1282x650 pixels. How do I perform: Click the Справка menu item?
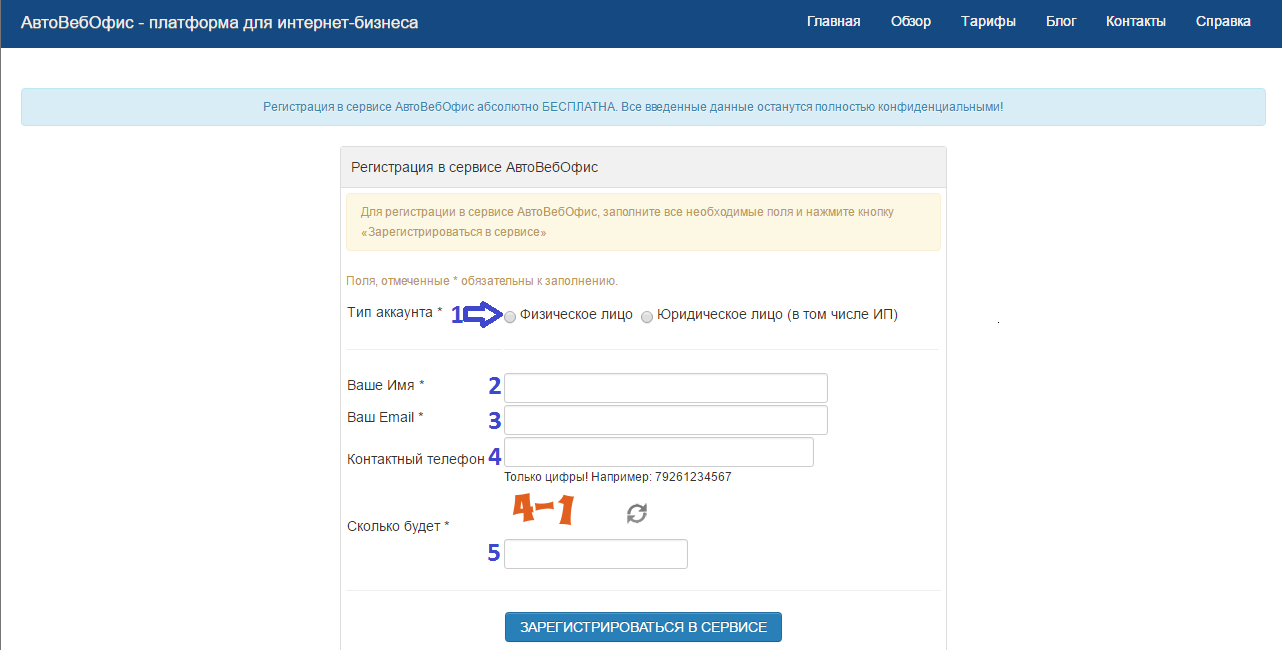tap(1223, 21)
